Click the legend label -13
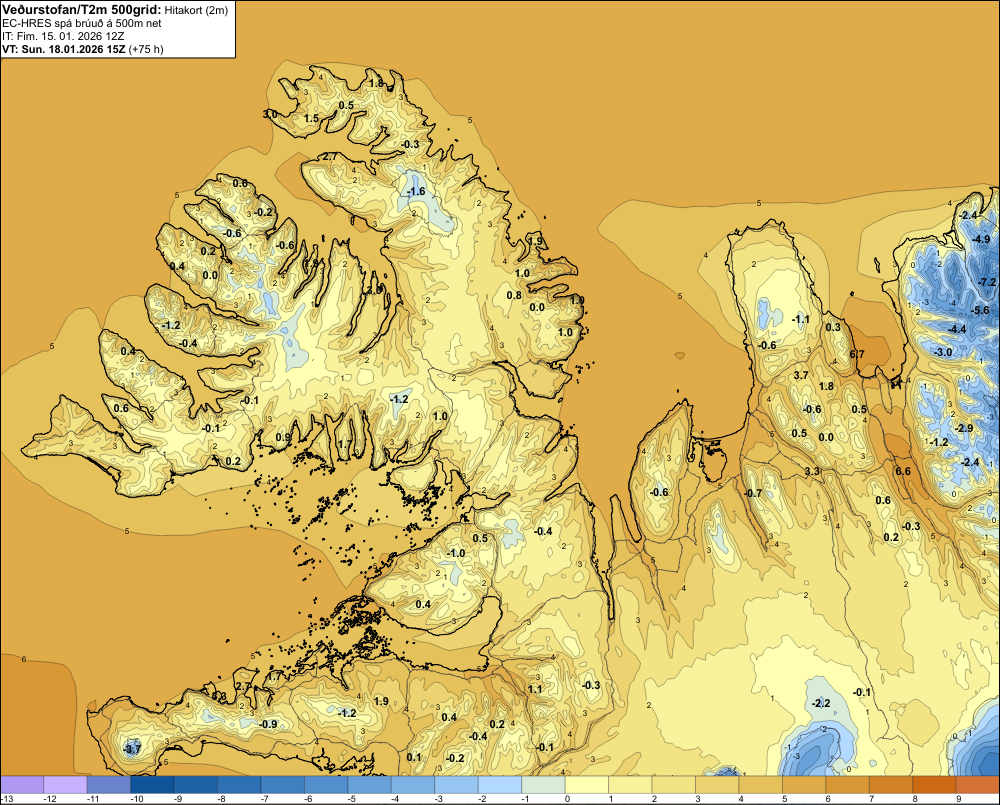Screen dimensions: 1000x805 coord(7,799)
